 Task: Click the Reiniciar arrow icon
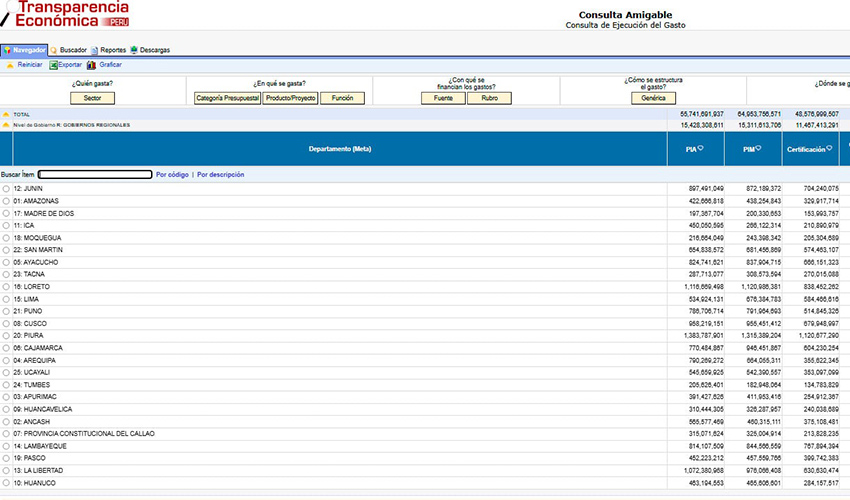(10, 65)
